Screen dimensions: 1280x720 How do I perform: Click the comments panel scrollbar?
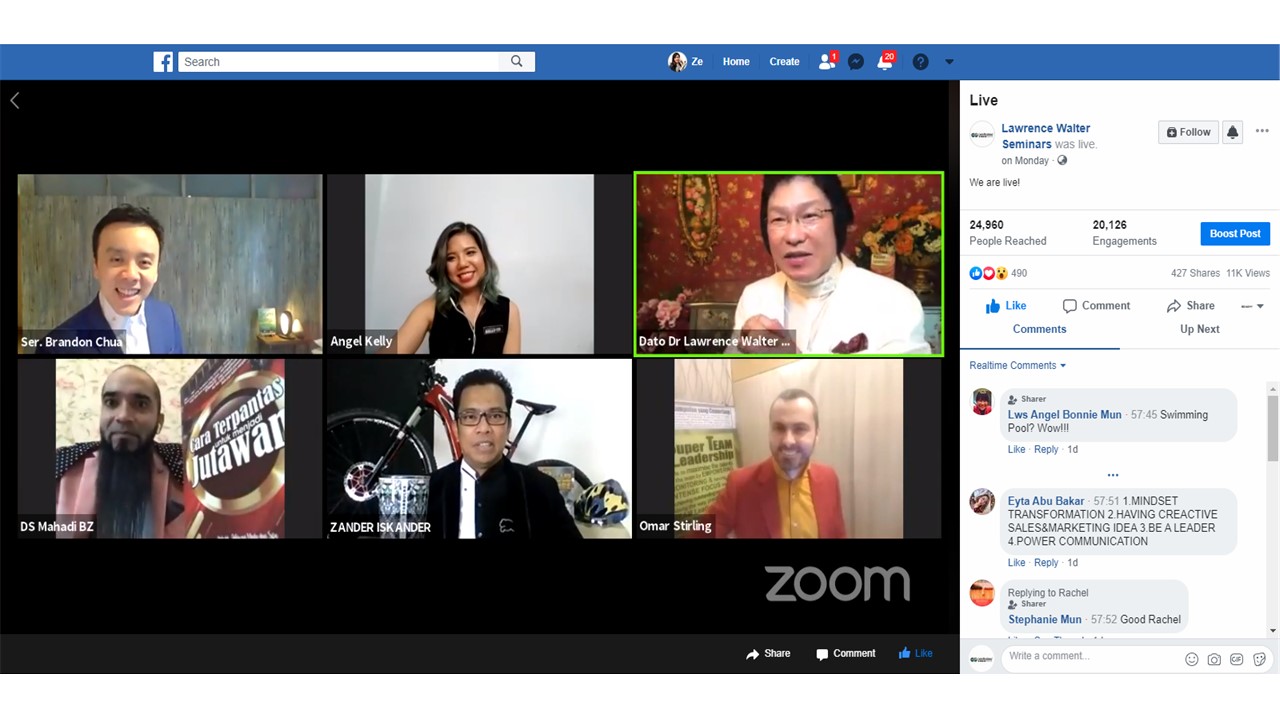point(1273,427)
